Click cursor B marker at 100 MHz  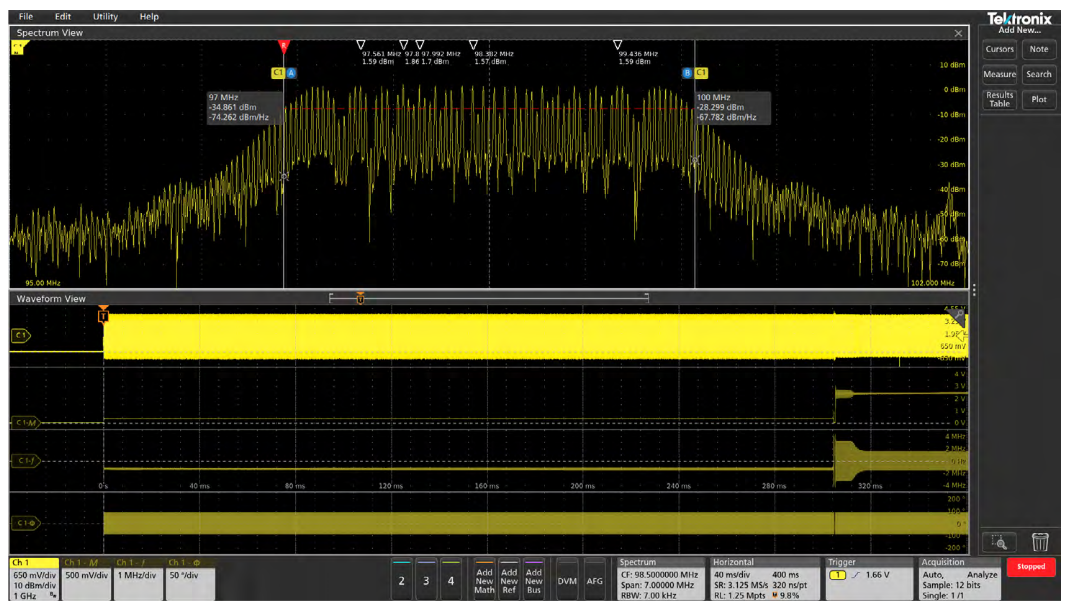coord(687,73)
